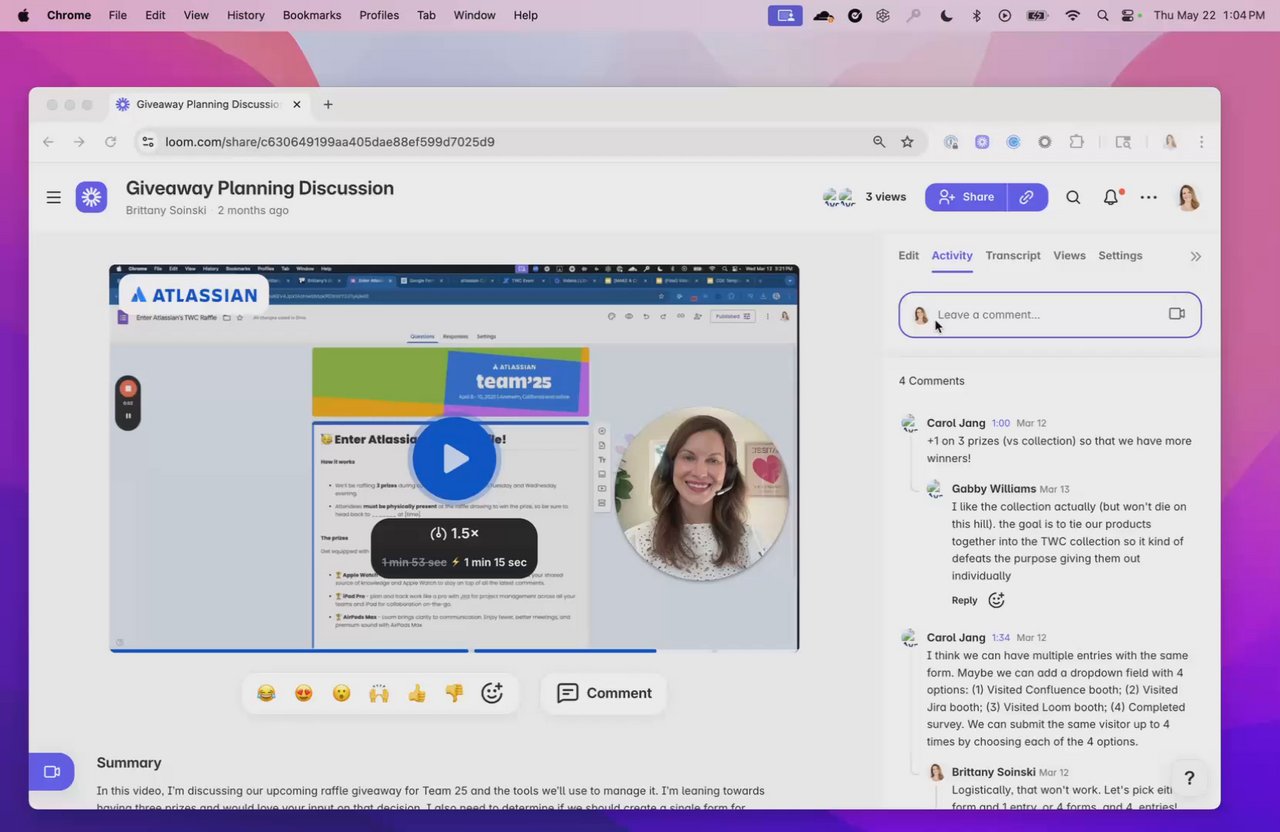The width and height of the screenshot is (1280, 832).
Task: Record a video comment with camera icon
Action: click(1177, 314)
